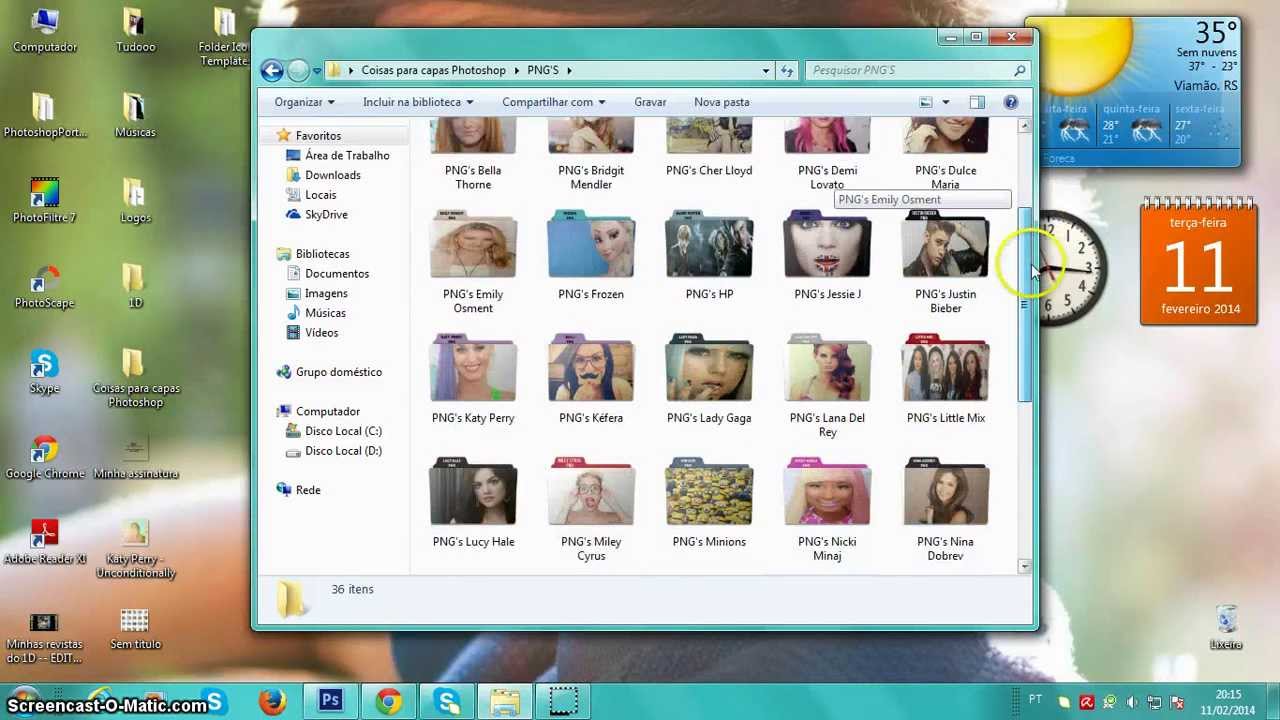Open Incluir na biblioteca menu
This screenshot has width=1280, height=720.
418,102
